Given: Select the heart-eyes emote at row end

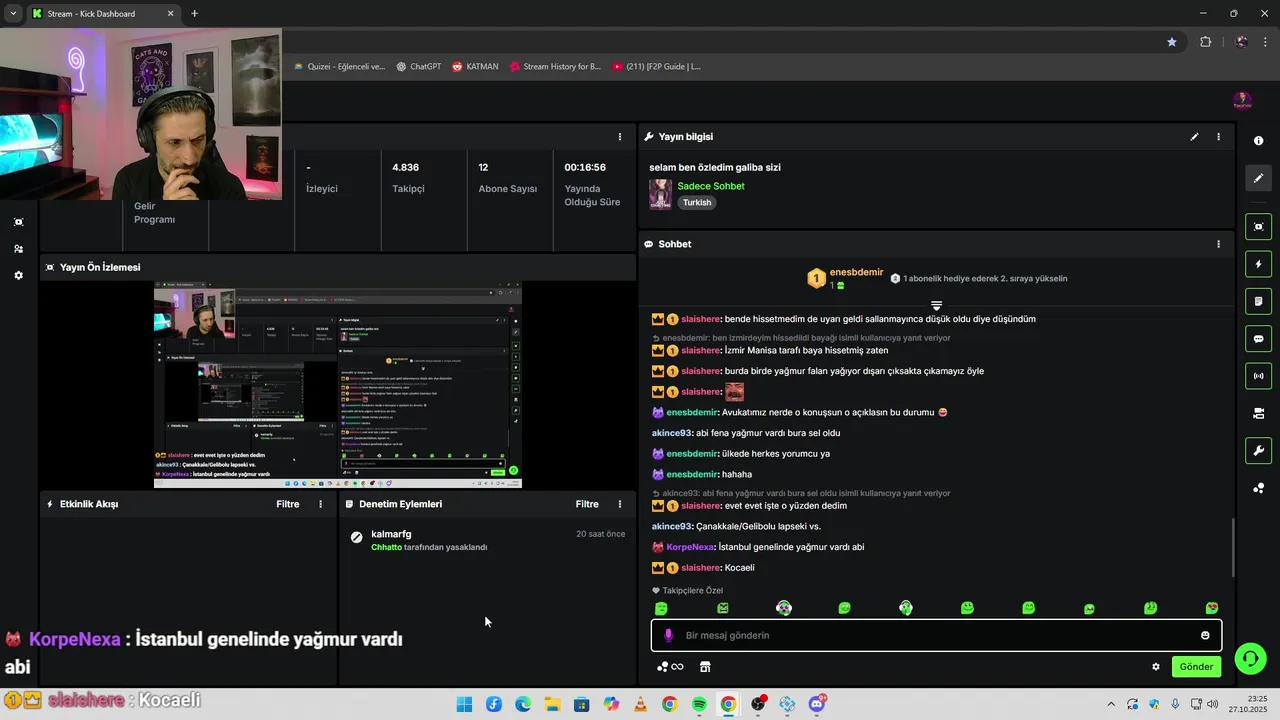Looking at the screenshot, I should coord(1212,608).
